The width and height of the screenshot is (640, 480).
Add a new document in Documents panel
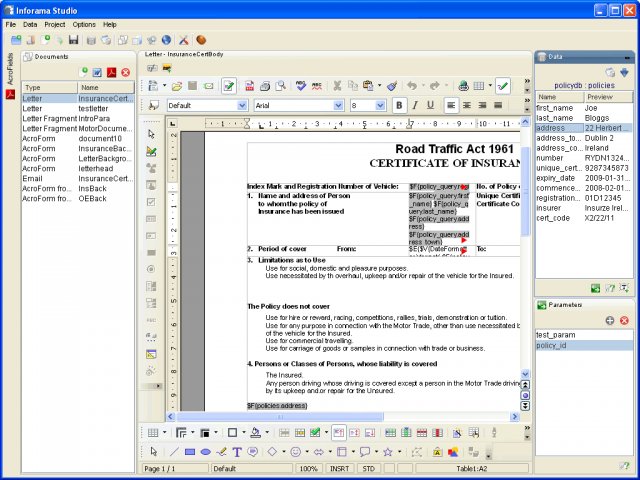84,72
